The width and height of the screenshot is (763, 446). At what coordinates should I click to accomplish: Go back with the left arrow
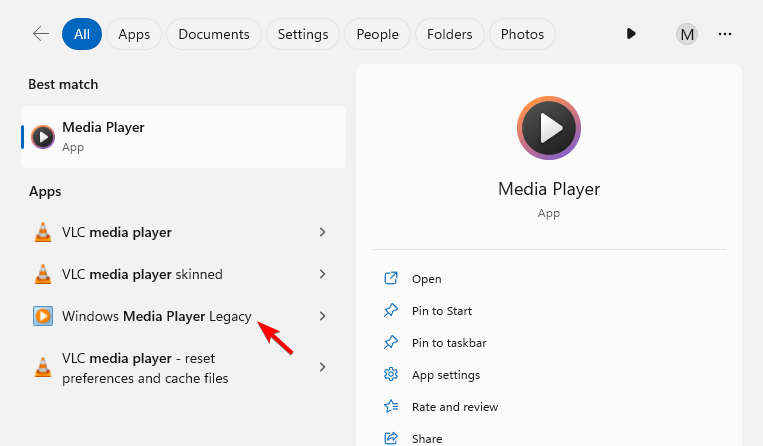click(x=41, y=34)
